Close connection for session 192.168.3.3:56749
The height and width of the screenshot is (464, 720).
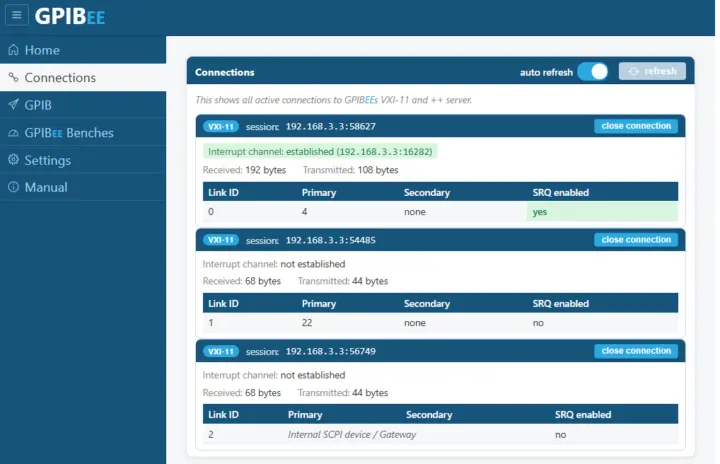pyautogui.click(x=636, y=351)
